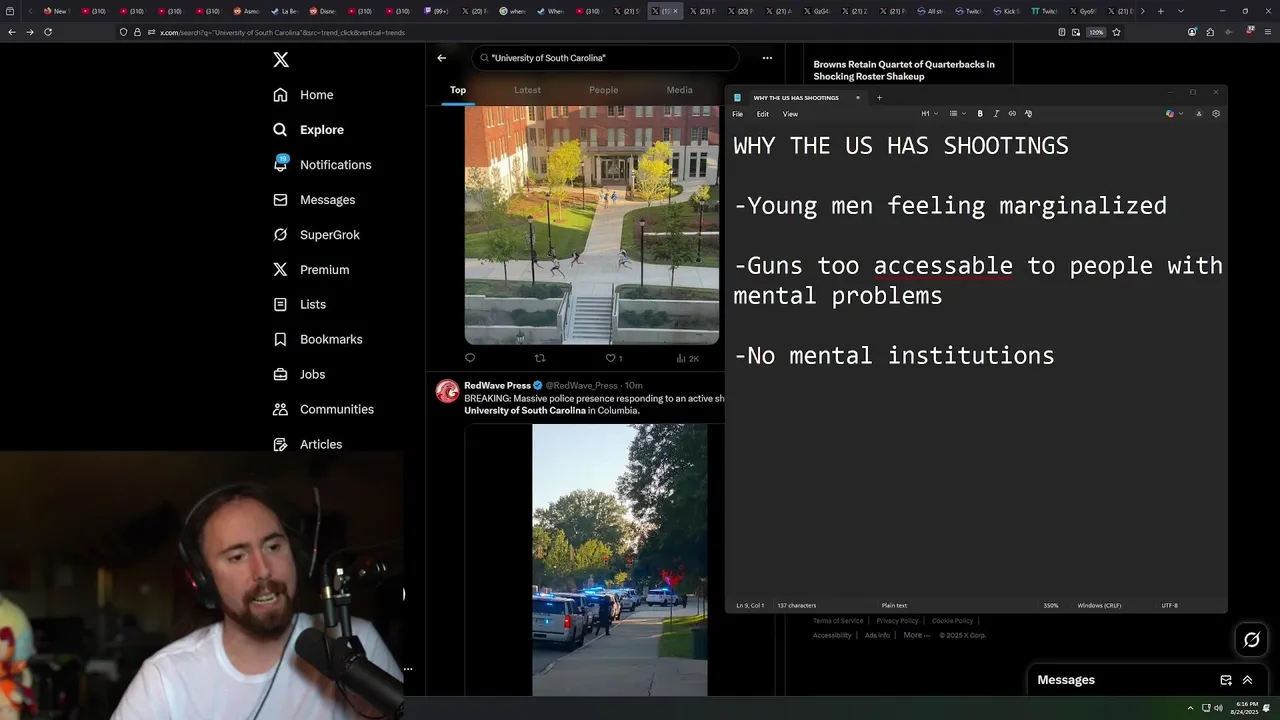The width and height of the screenshot is (1280, 720).
Task: Open Jobs in the X sidebar
Action: 299,374
